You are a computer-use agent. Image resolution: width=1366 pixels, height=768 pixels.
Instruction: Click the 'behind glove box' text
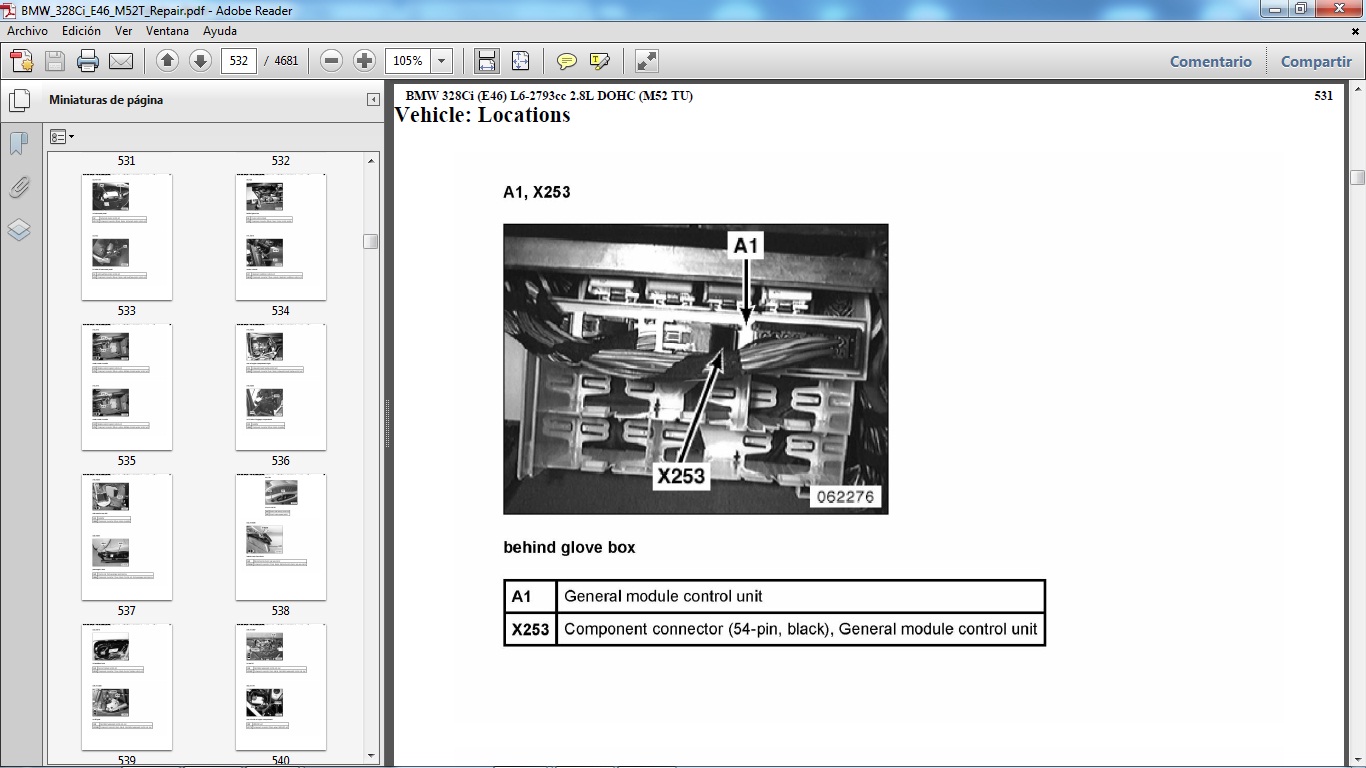(569, 547)
